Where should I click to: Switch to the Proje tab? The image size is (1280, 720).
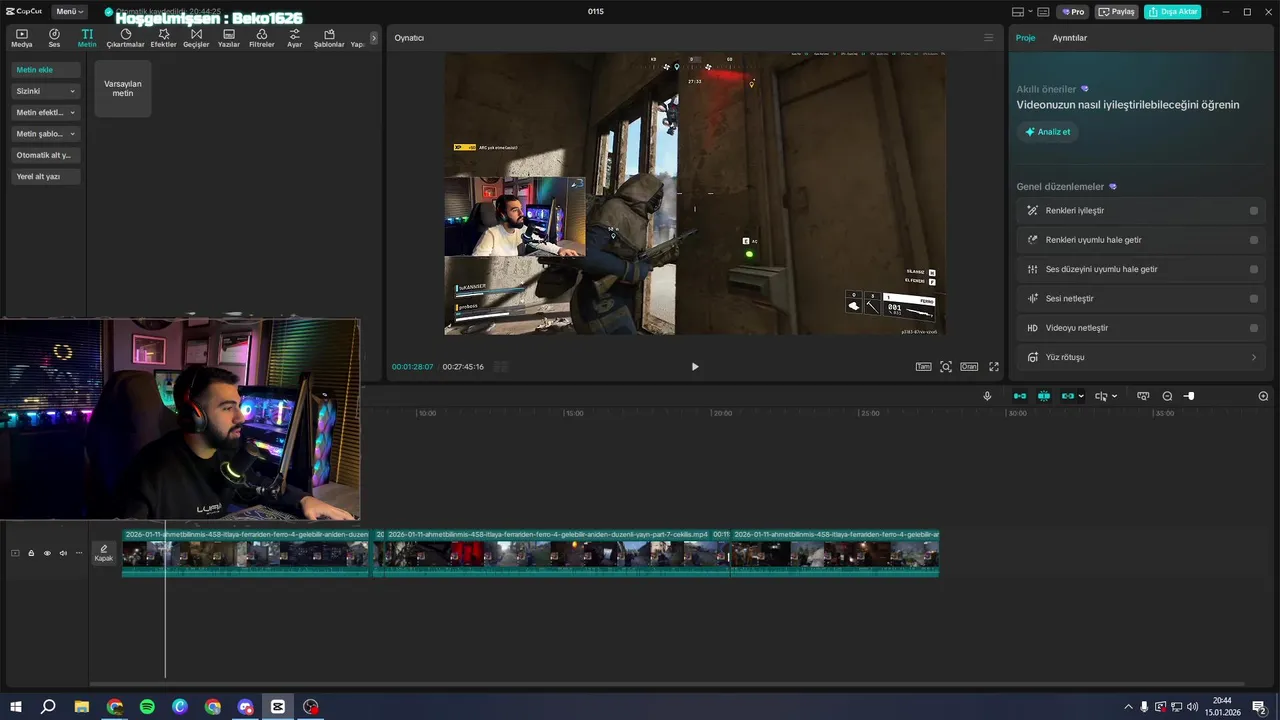click(1025, 38)
